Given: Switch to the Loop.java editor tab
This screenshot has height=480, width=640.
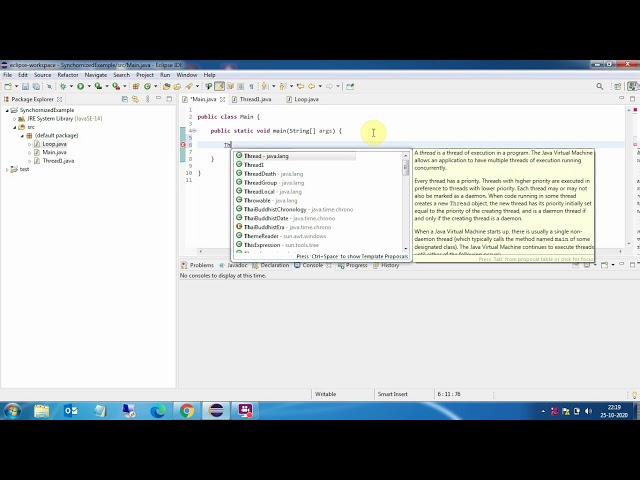Looking at the screenshot, I should [303, 99].
